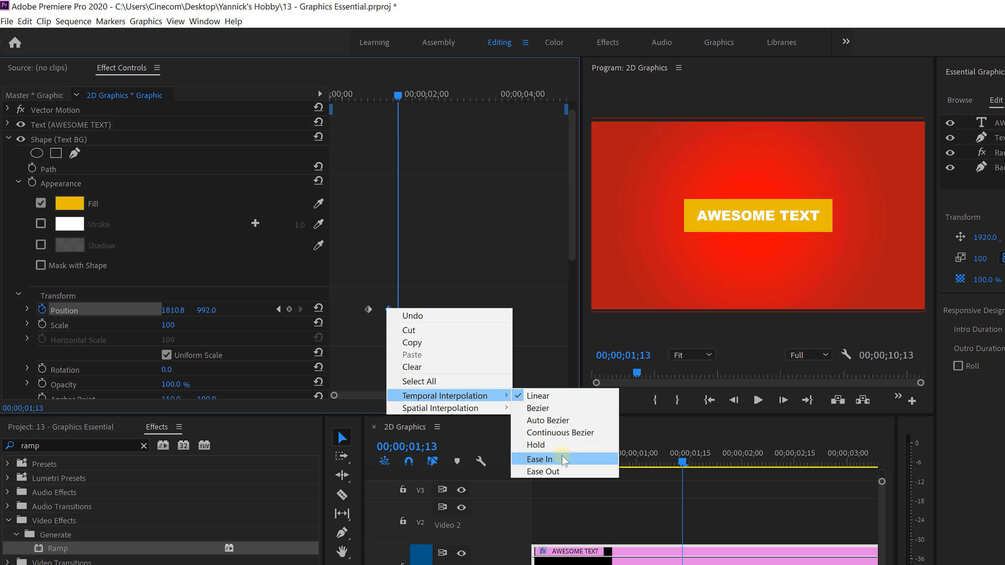Click the white Stroke color swatch
The height and width of the screenshot is (565, 1005).
point(69,224)
